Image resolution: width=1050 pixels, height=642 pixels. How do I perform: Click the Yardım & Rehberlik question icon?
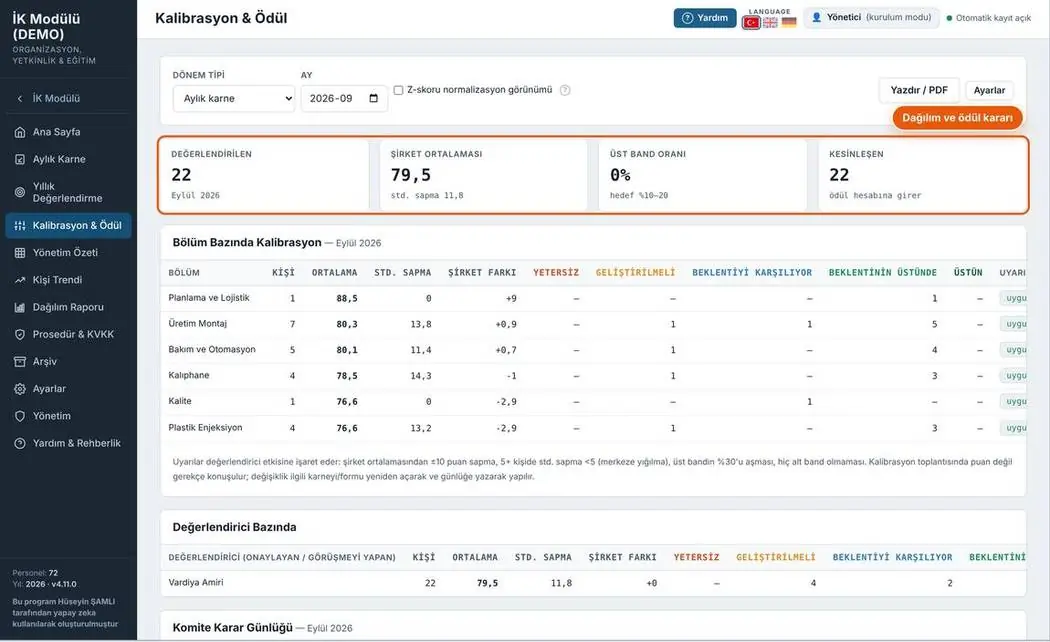pyautogui.click(x=20, y=443)
